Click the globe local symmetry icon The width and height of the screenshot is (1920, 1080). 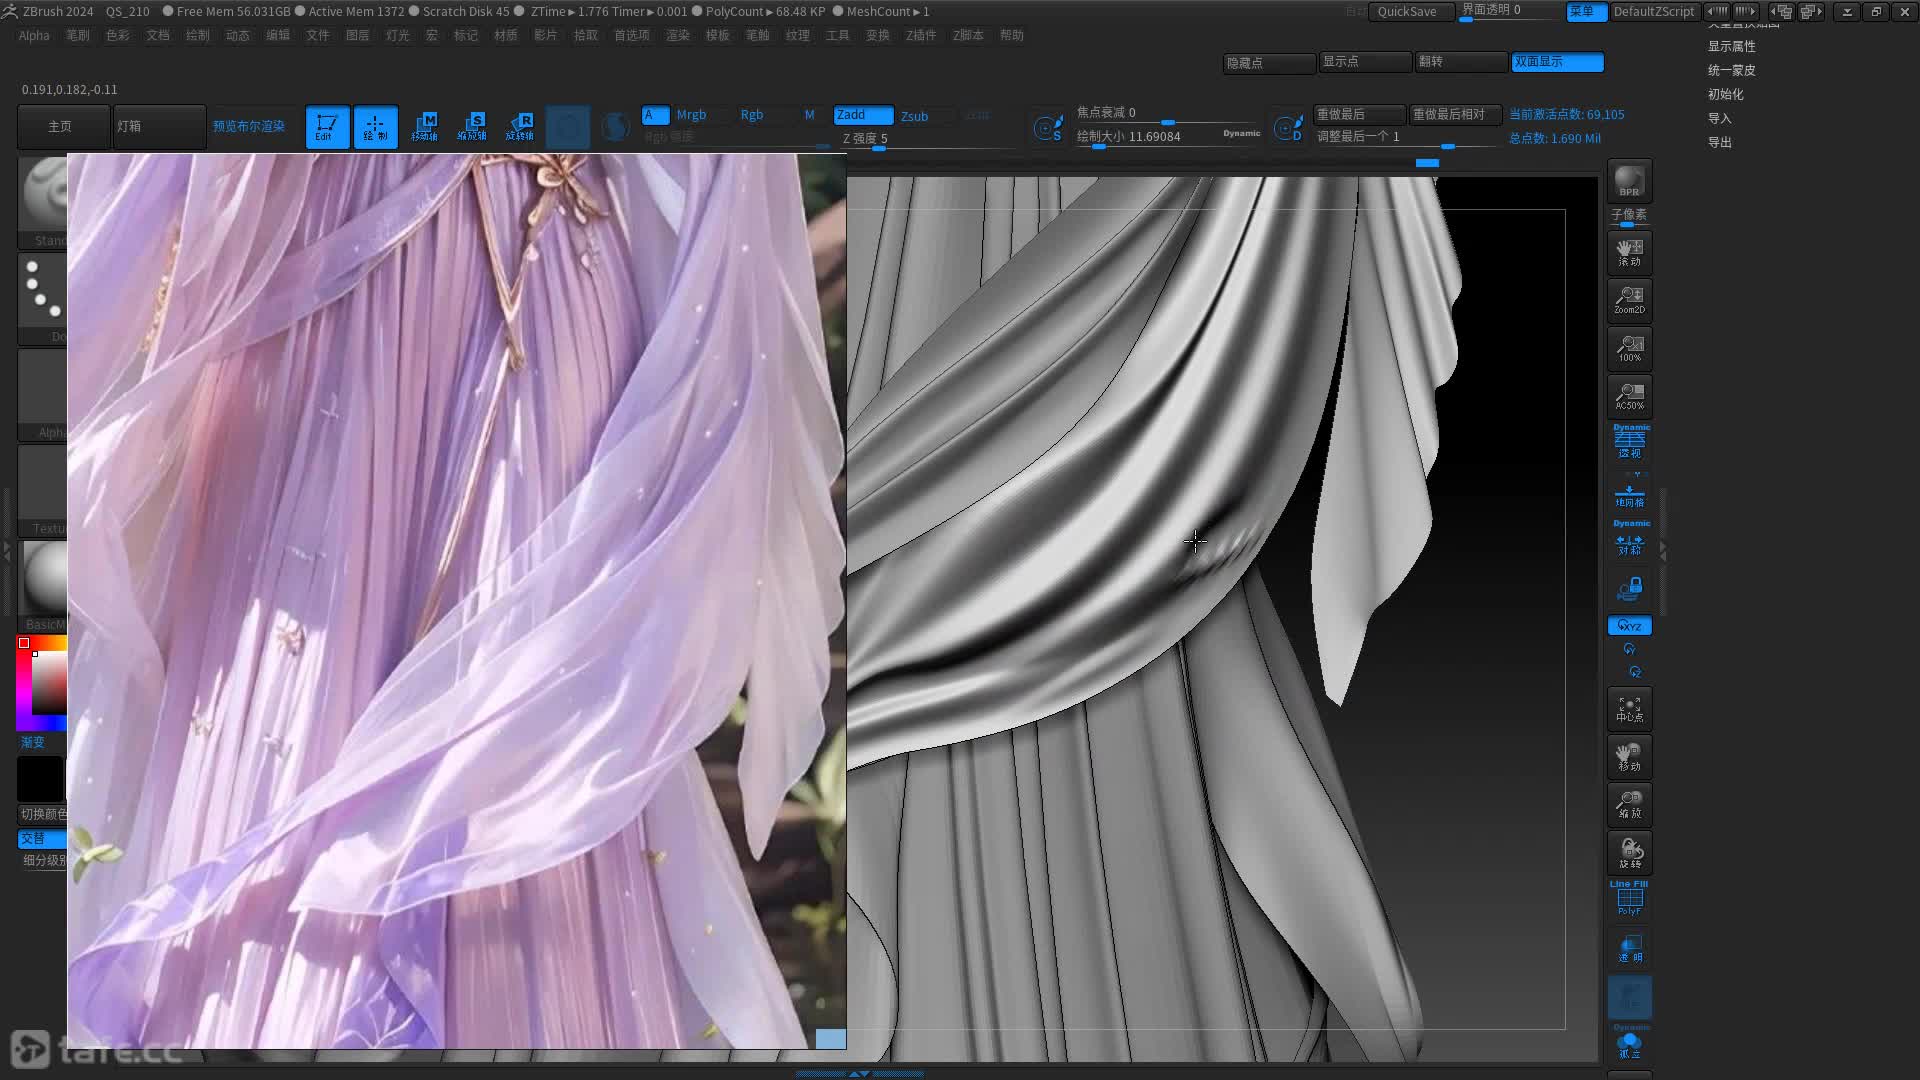(616, 127)
